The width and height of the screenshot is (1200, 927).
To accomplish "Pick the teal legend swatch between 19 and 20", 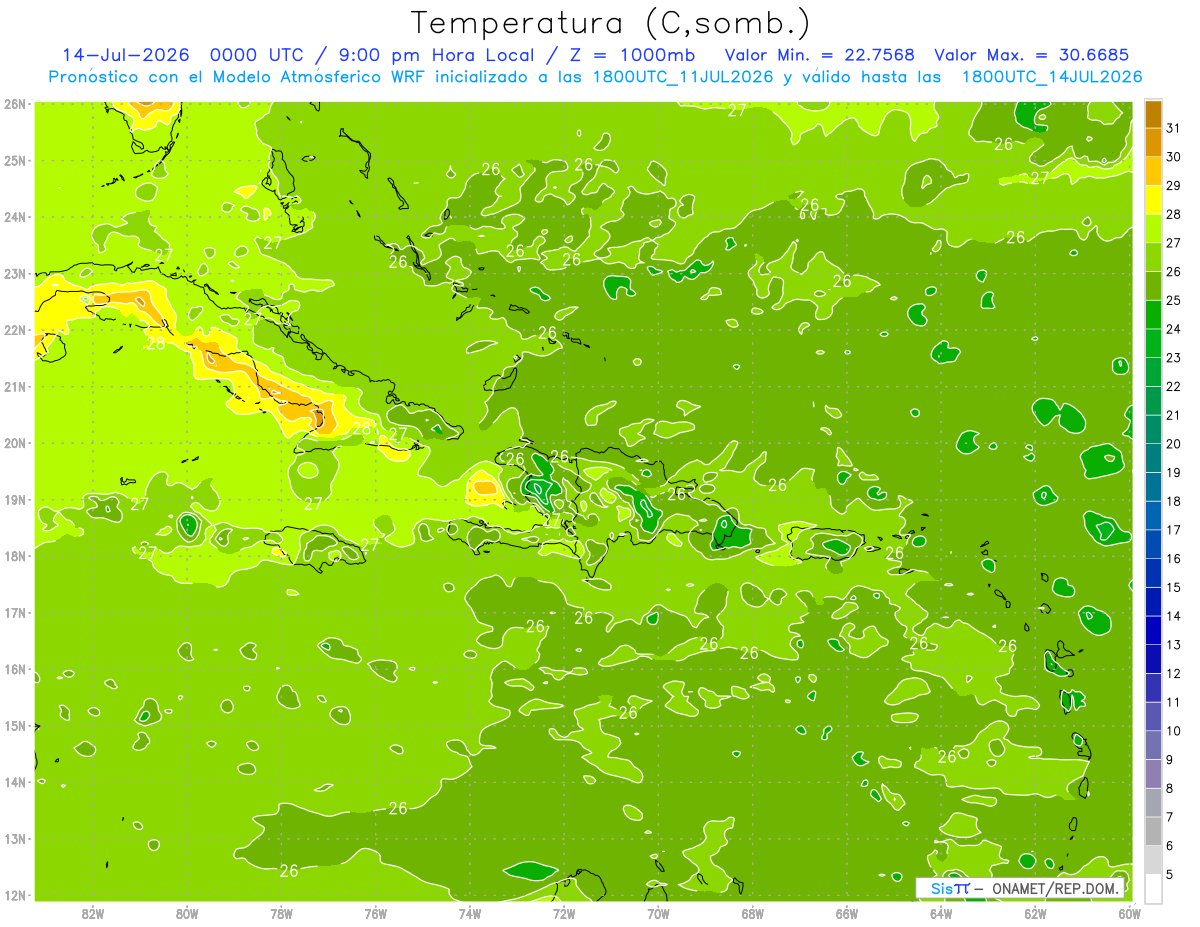I will 1153,457.
